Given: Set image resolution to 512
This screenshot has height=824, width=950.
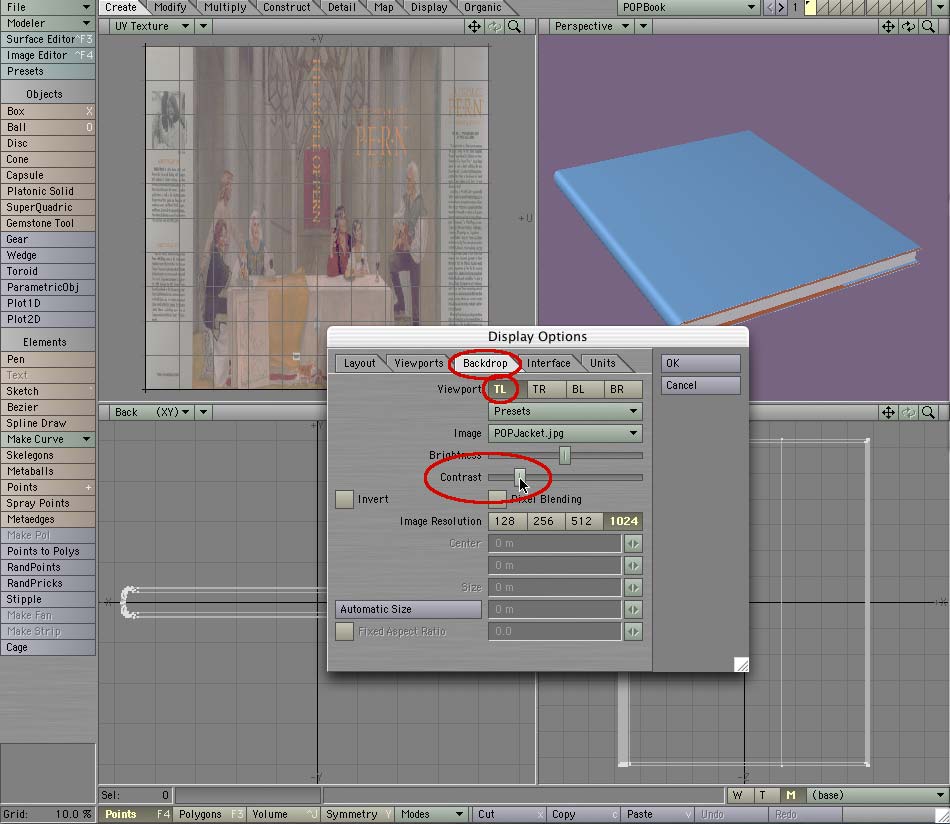Looking at the screenshot, I should point(582,521).
